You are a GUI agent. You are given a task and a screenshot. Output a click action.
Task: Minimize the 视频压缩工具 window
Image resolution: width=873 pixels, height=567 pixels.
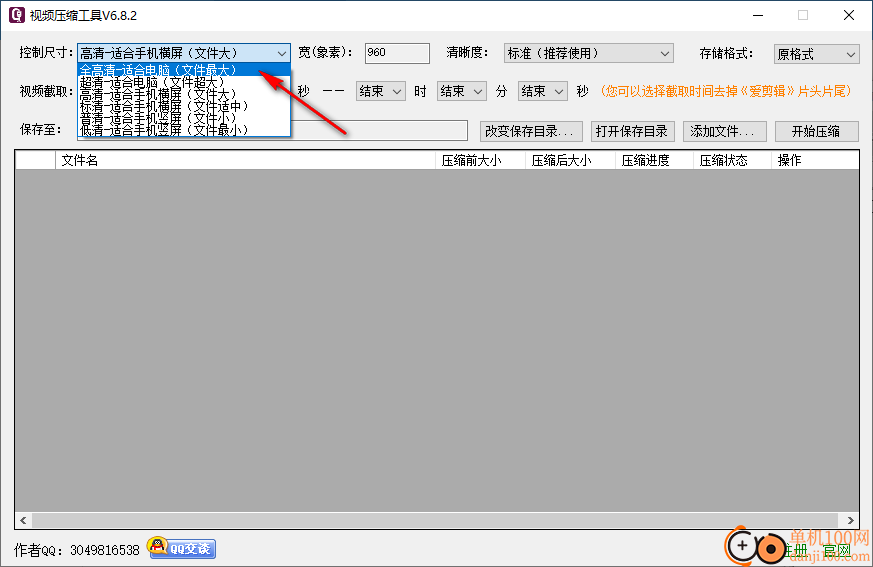[758, 16]
